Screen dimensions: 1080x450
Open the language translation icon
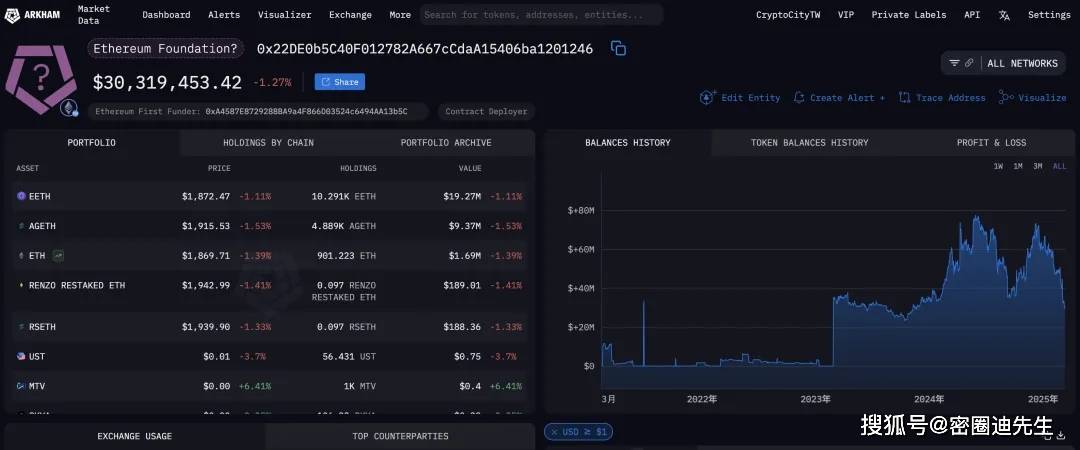(x=1004, y=15)
